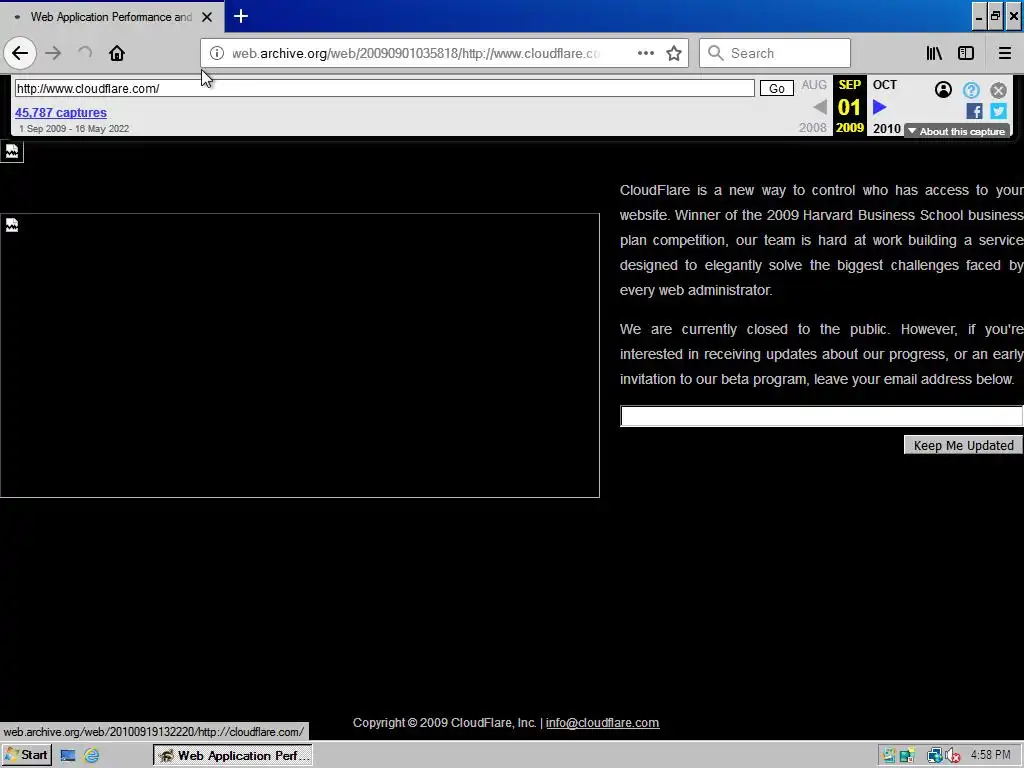Click the Keep Me Updated button

[x=963, y=445]
